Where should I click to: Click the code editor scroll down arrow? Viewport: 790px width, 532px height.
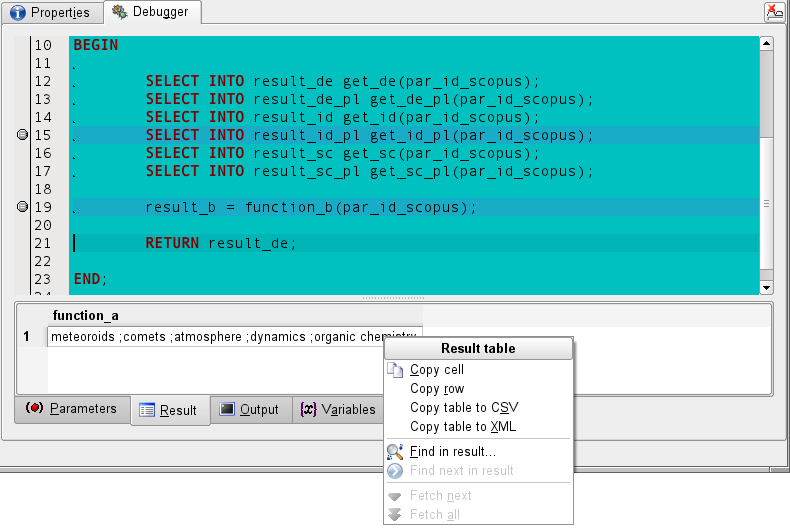point(766,287)
